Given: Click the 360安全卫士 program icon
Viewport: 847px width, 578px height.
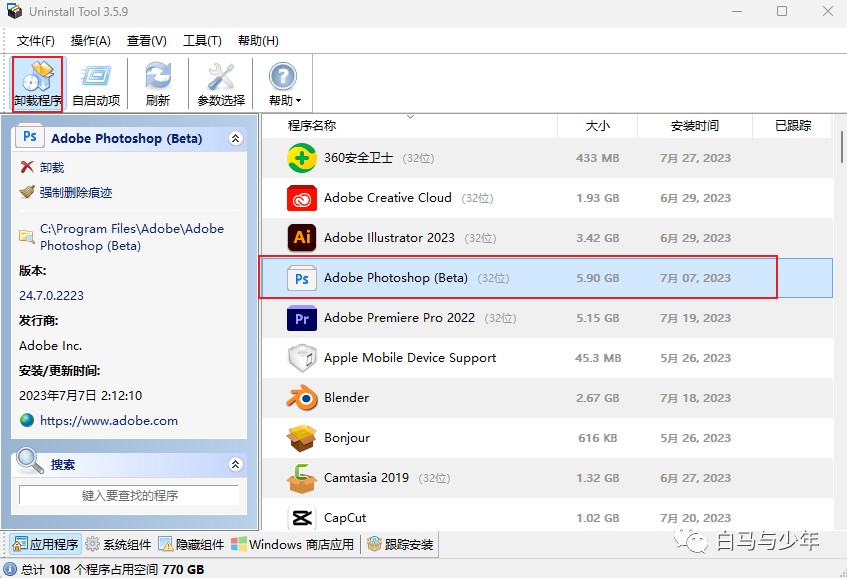Looking at the screenshot, I should click(x=301, y=158).
